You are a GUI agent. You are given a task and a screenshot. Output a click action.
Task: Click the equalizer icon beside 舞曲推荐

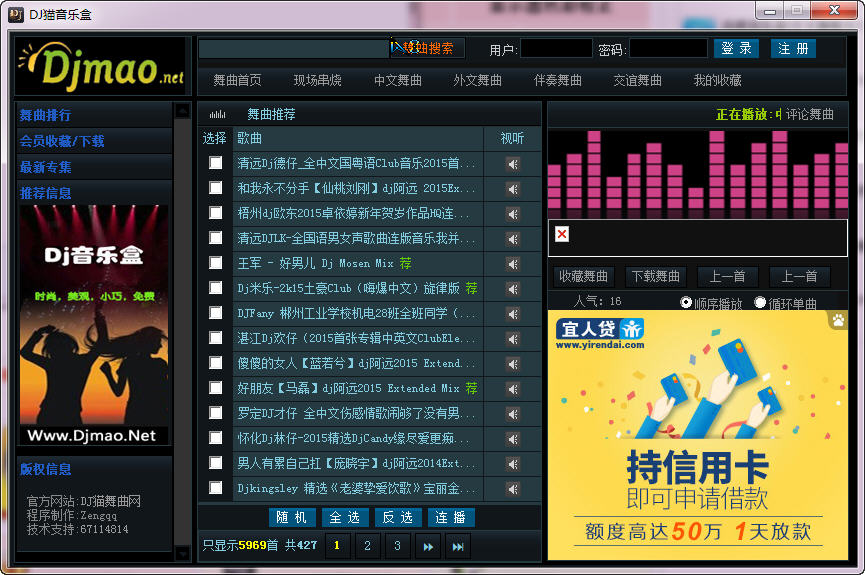pos(217,115)
